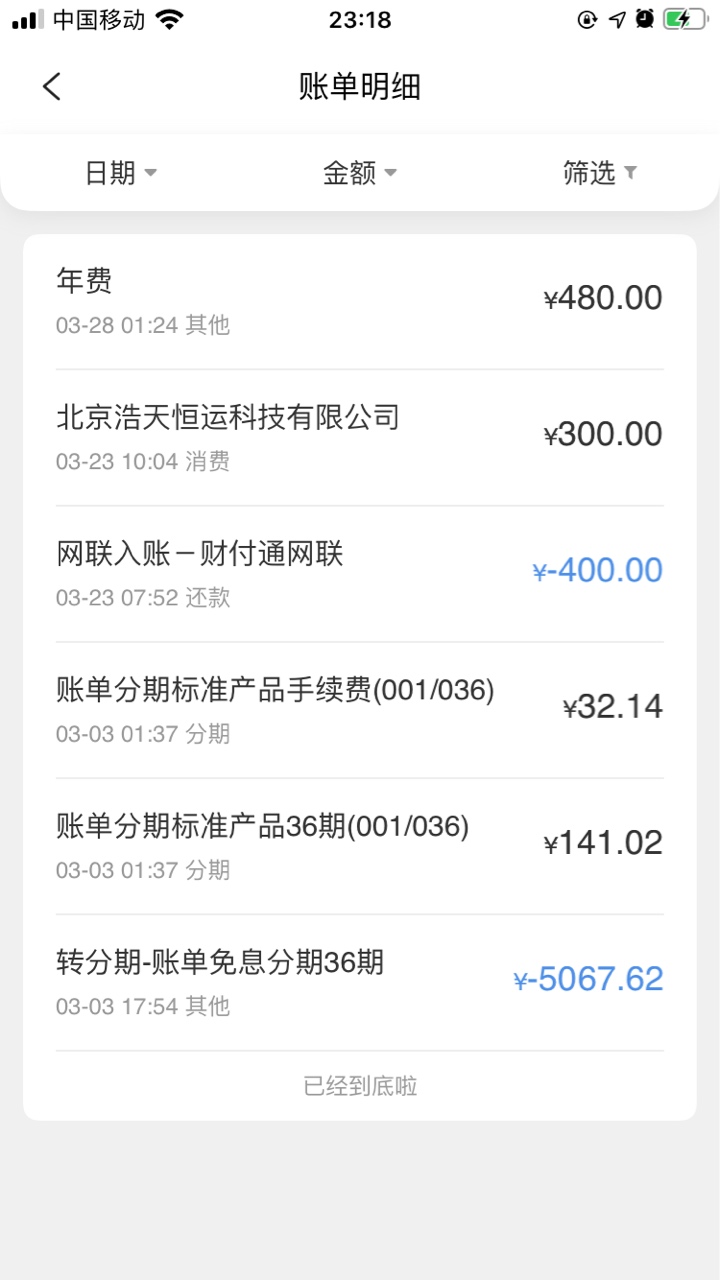Tap the alarm clock status icon
Image resolution: width=720 pixels, height=1280 pixels.
[x=645, y=19]
